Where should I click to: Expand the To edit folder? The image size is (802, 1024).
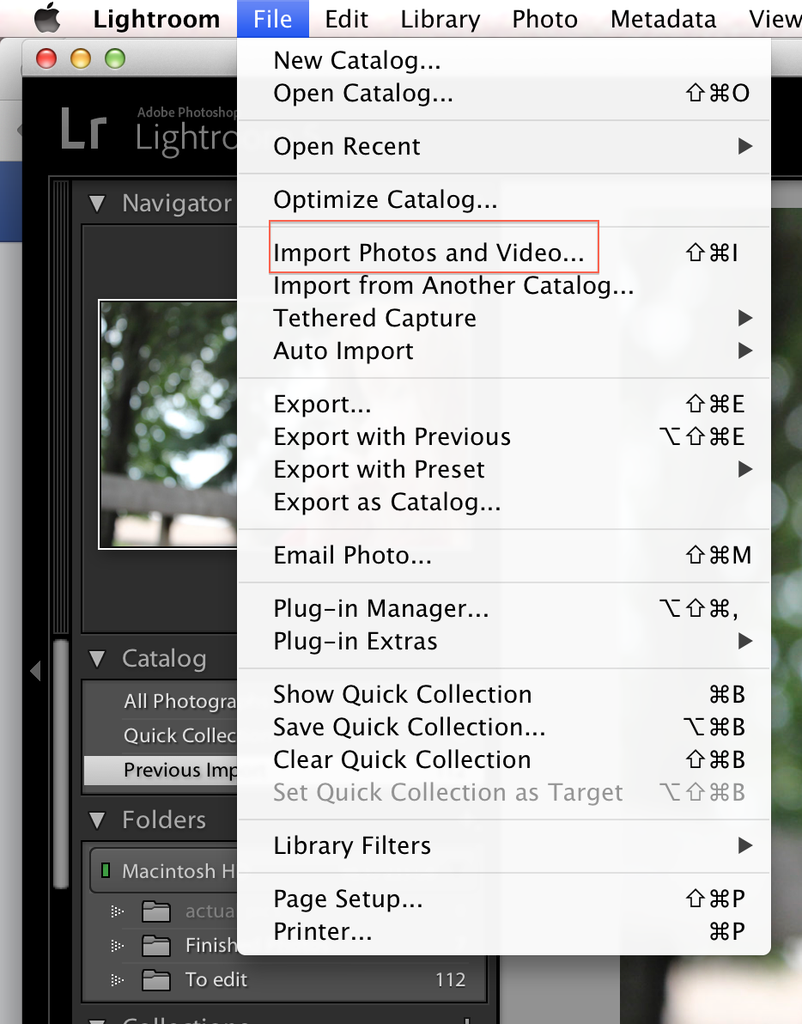point(117,979)
